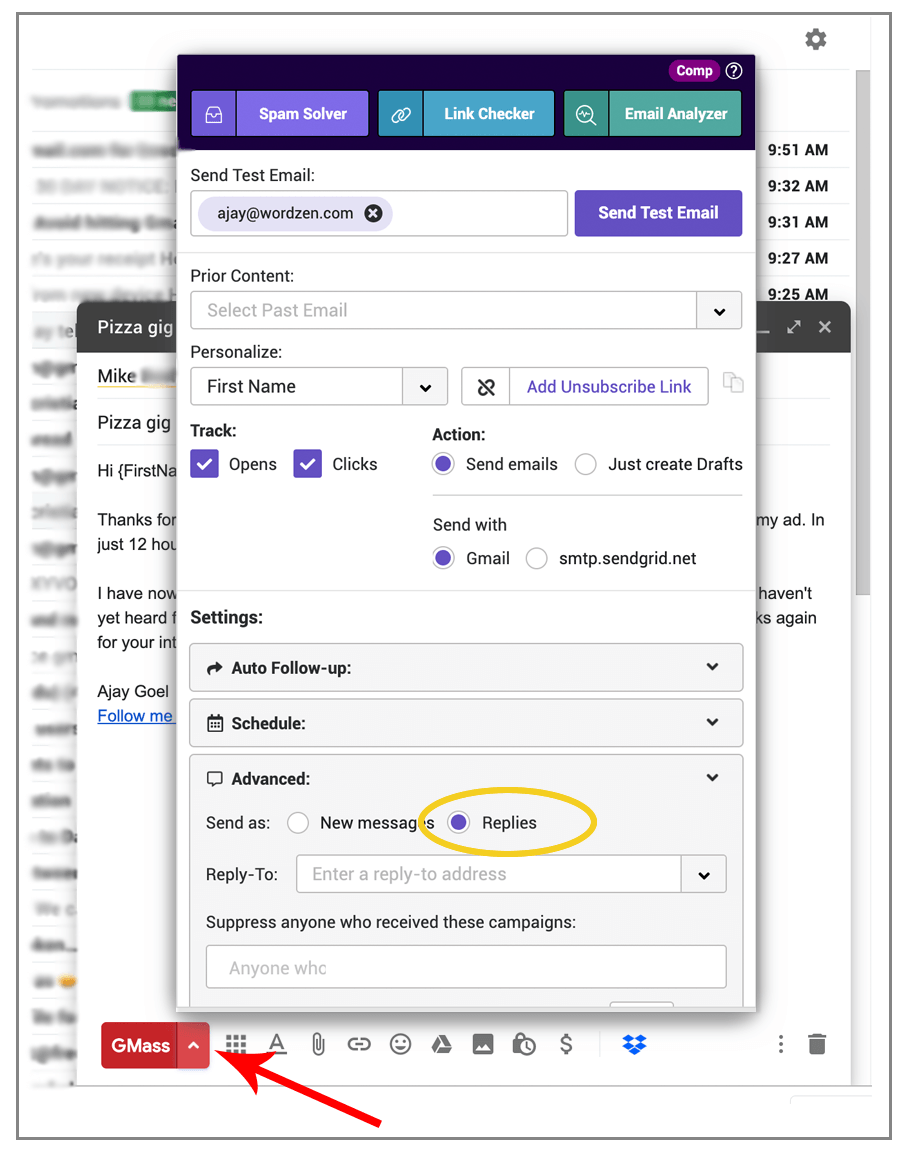
Task: Select Send as Replies
Action: pos(458,823)
